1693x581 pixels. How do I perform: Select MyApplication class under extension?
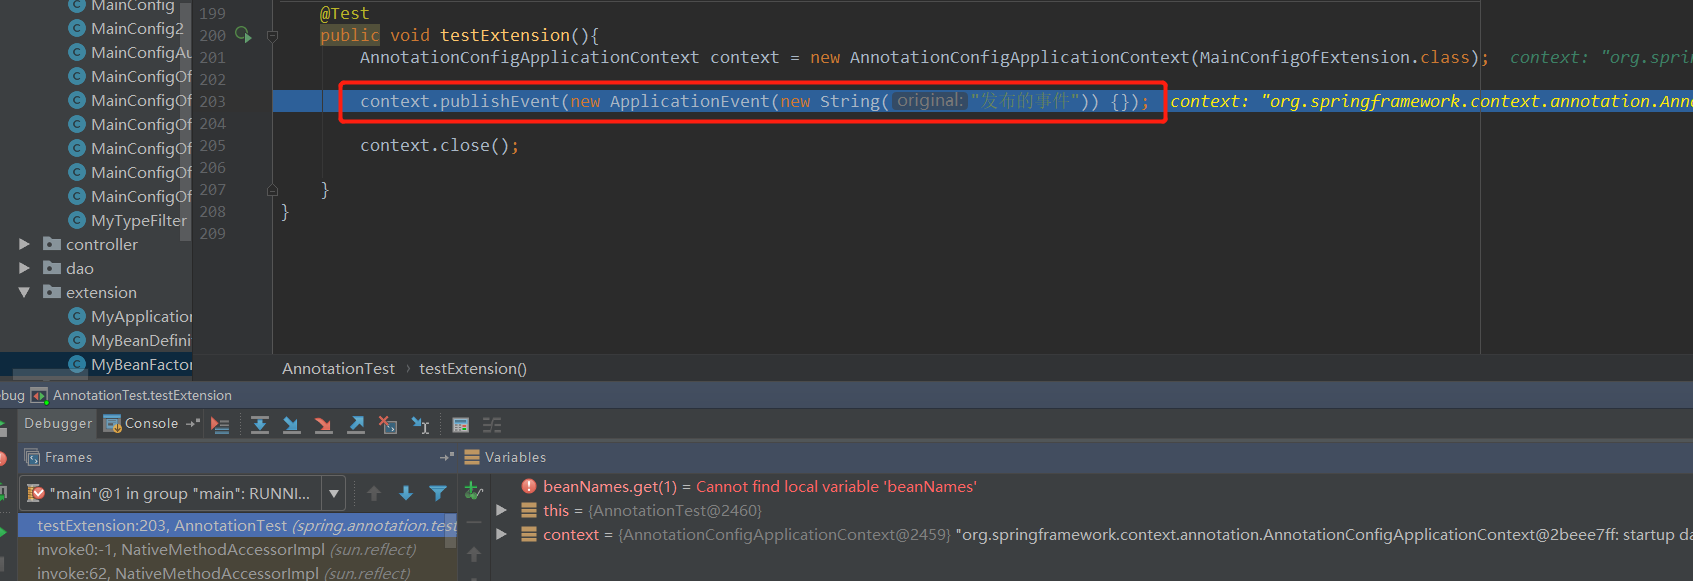click(141, 316)
